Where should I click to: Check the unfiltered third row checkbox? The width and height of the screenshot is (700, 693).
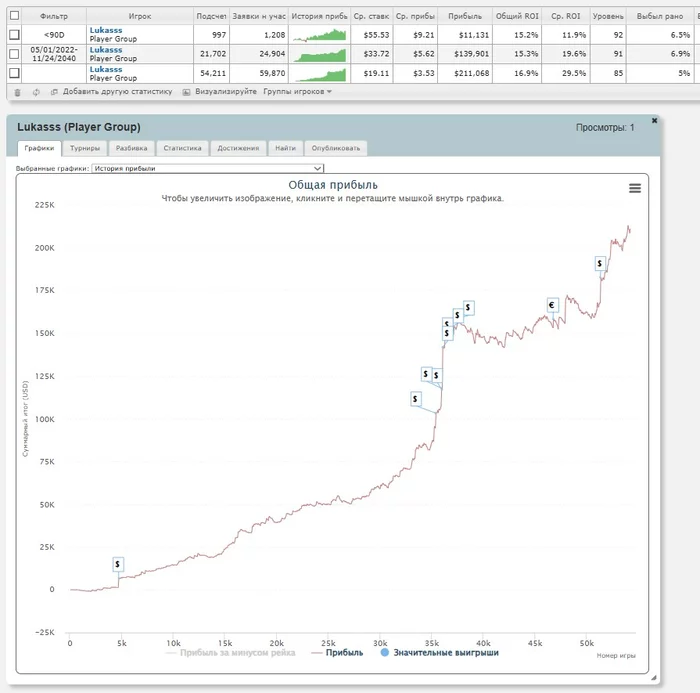coord(14,73)
